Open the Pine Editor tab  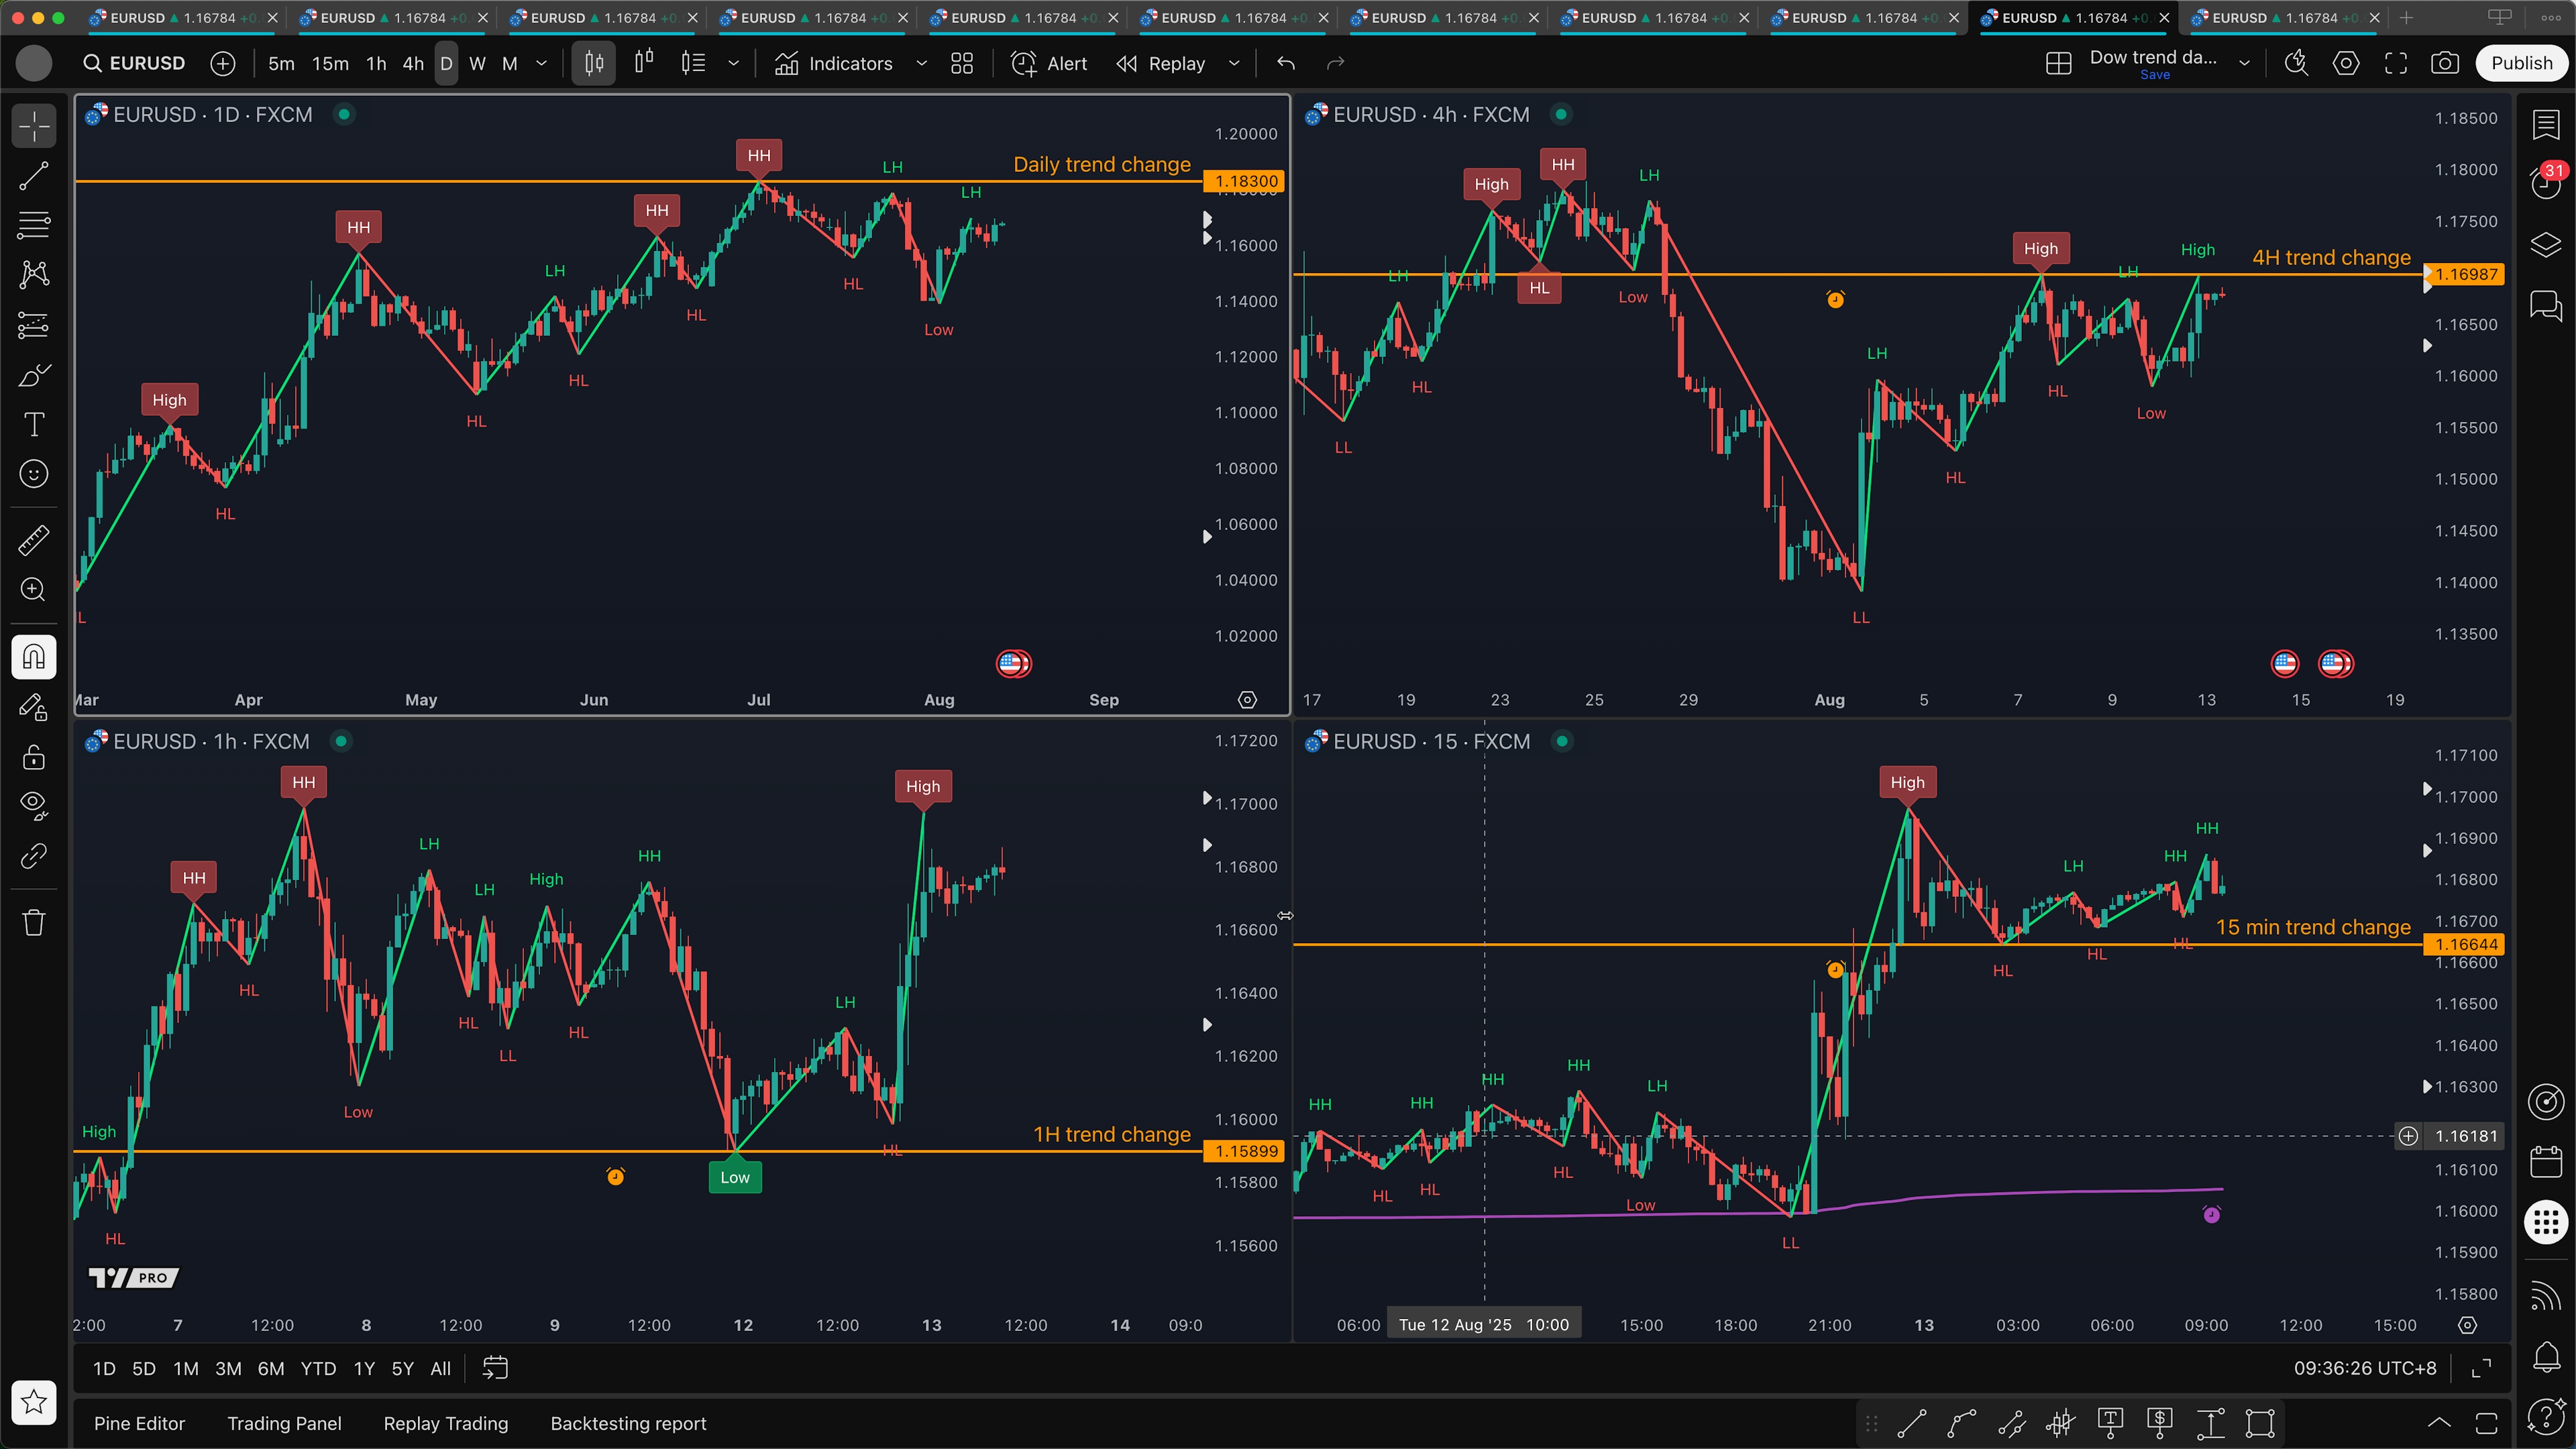point(139,1423)
